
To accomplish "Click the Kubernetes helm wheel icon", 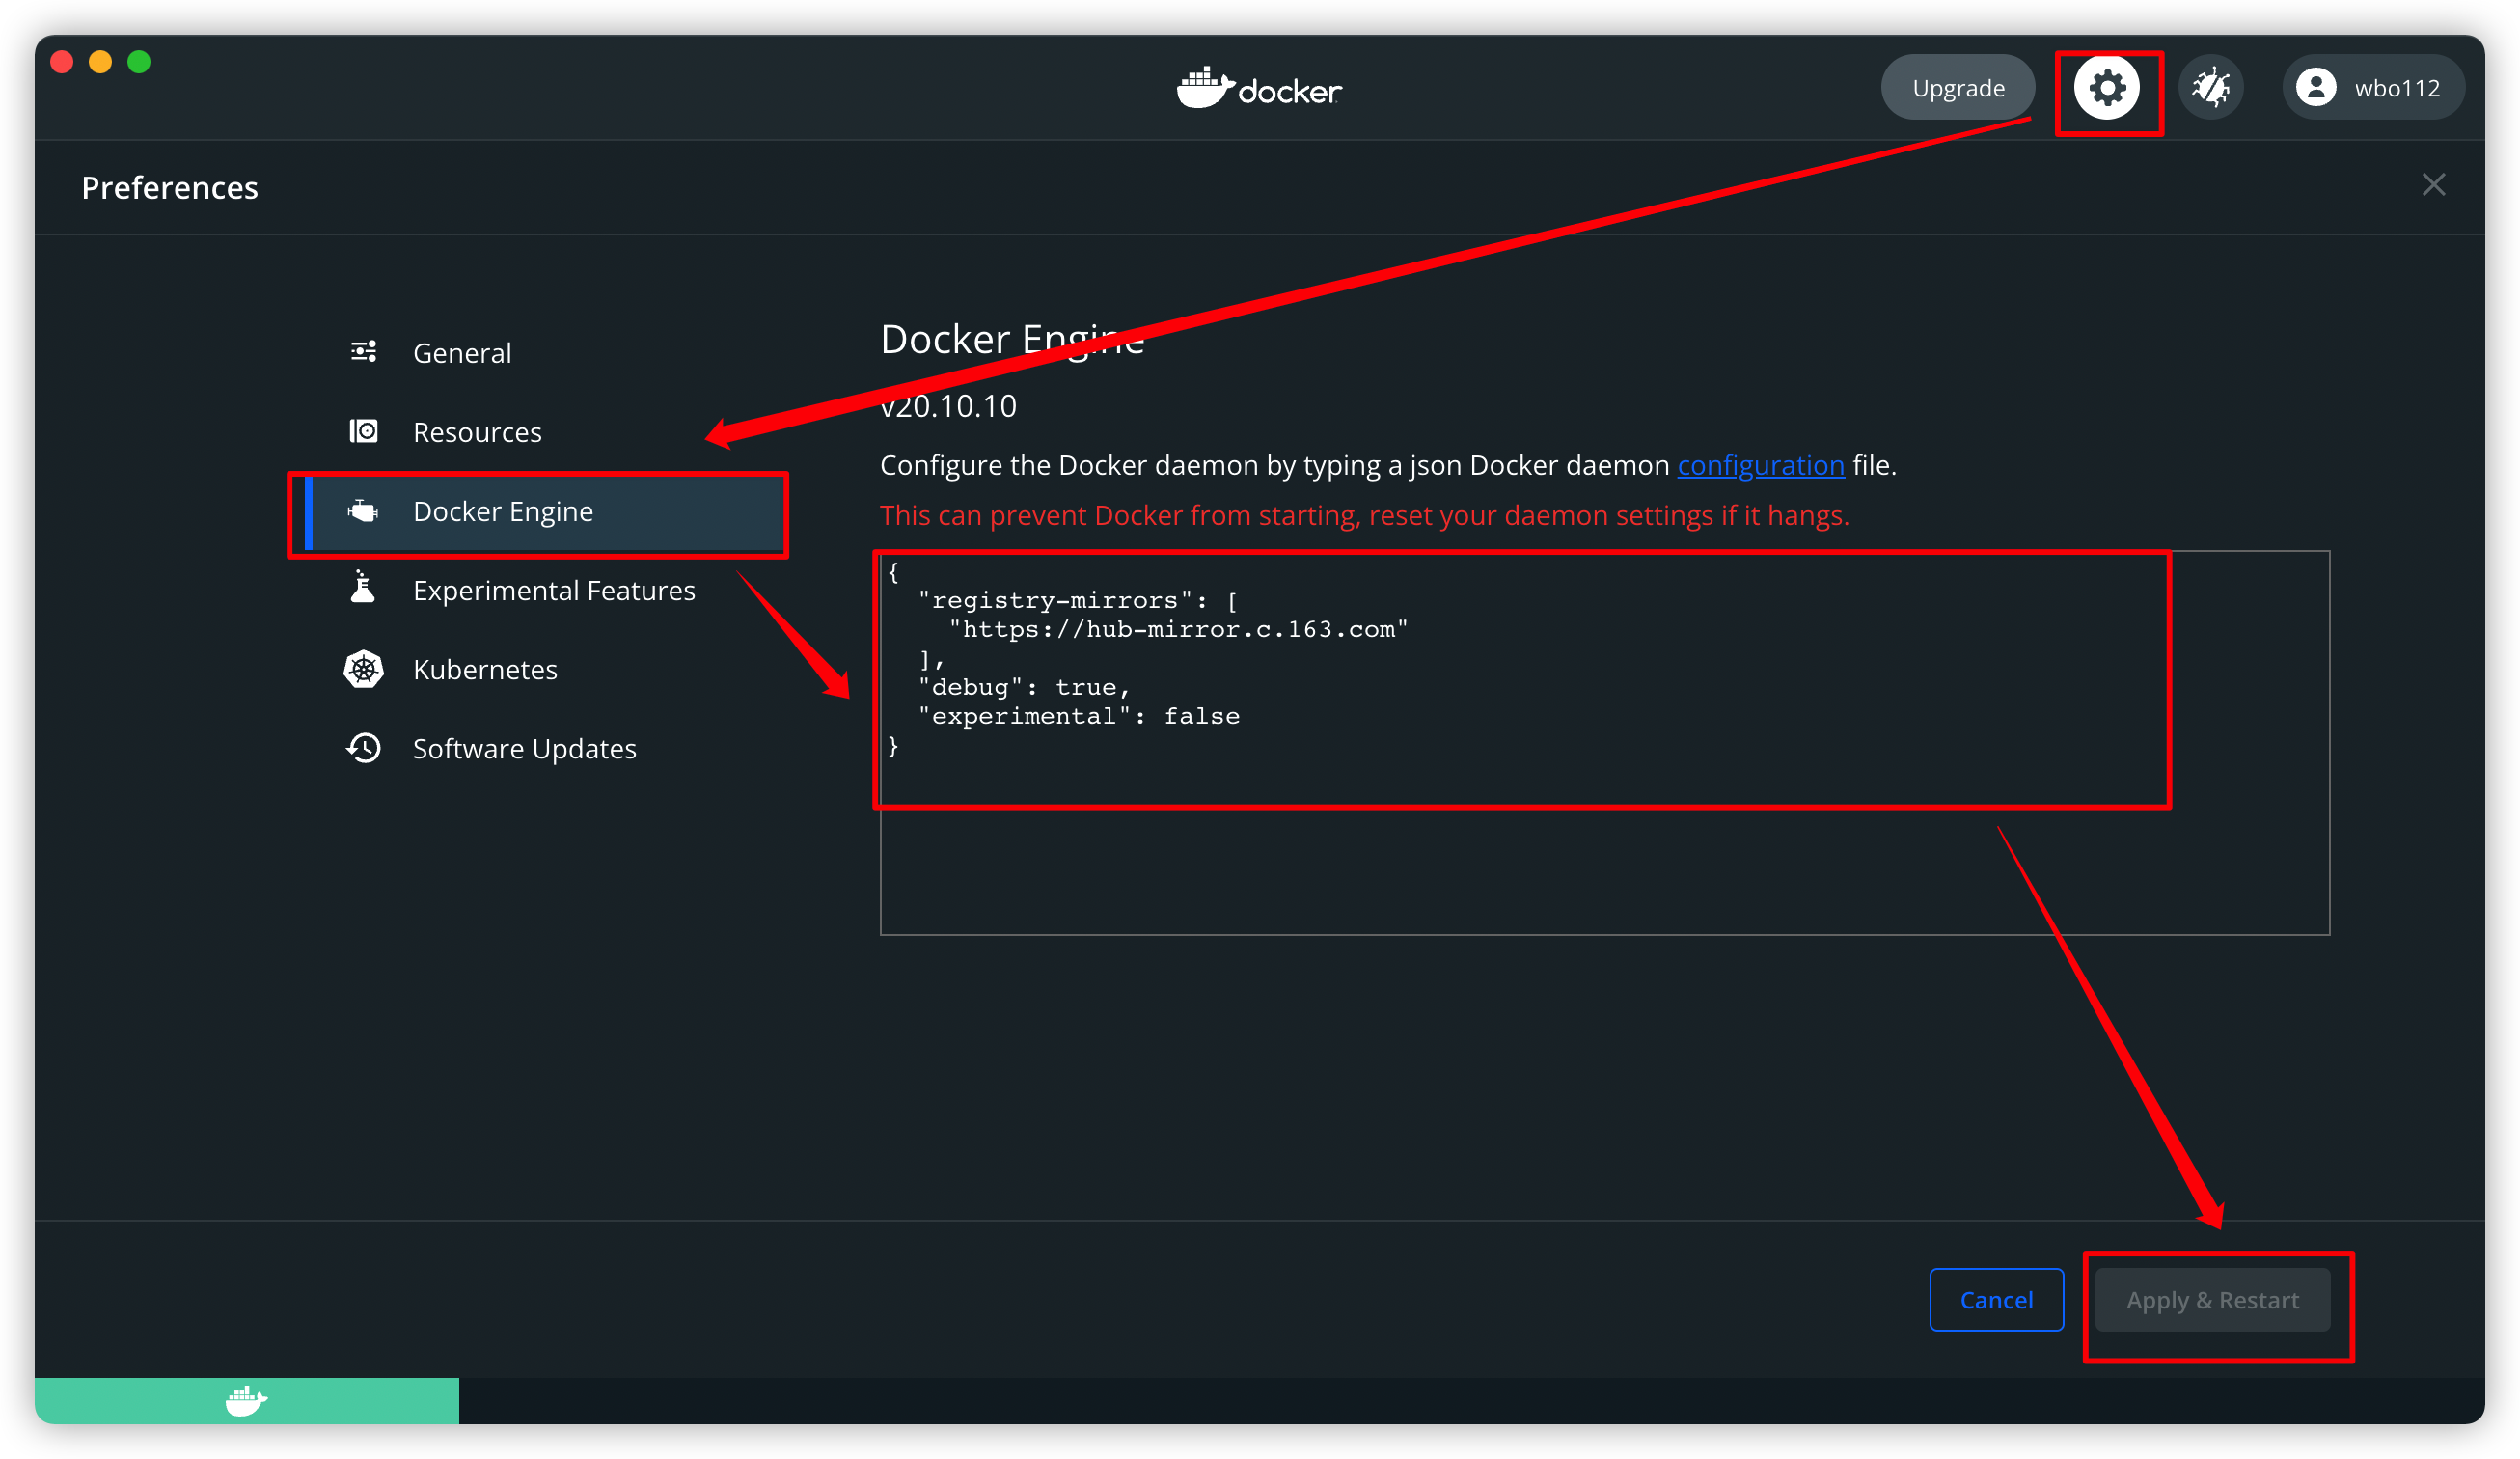I will [x=363, y=669].
